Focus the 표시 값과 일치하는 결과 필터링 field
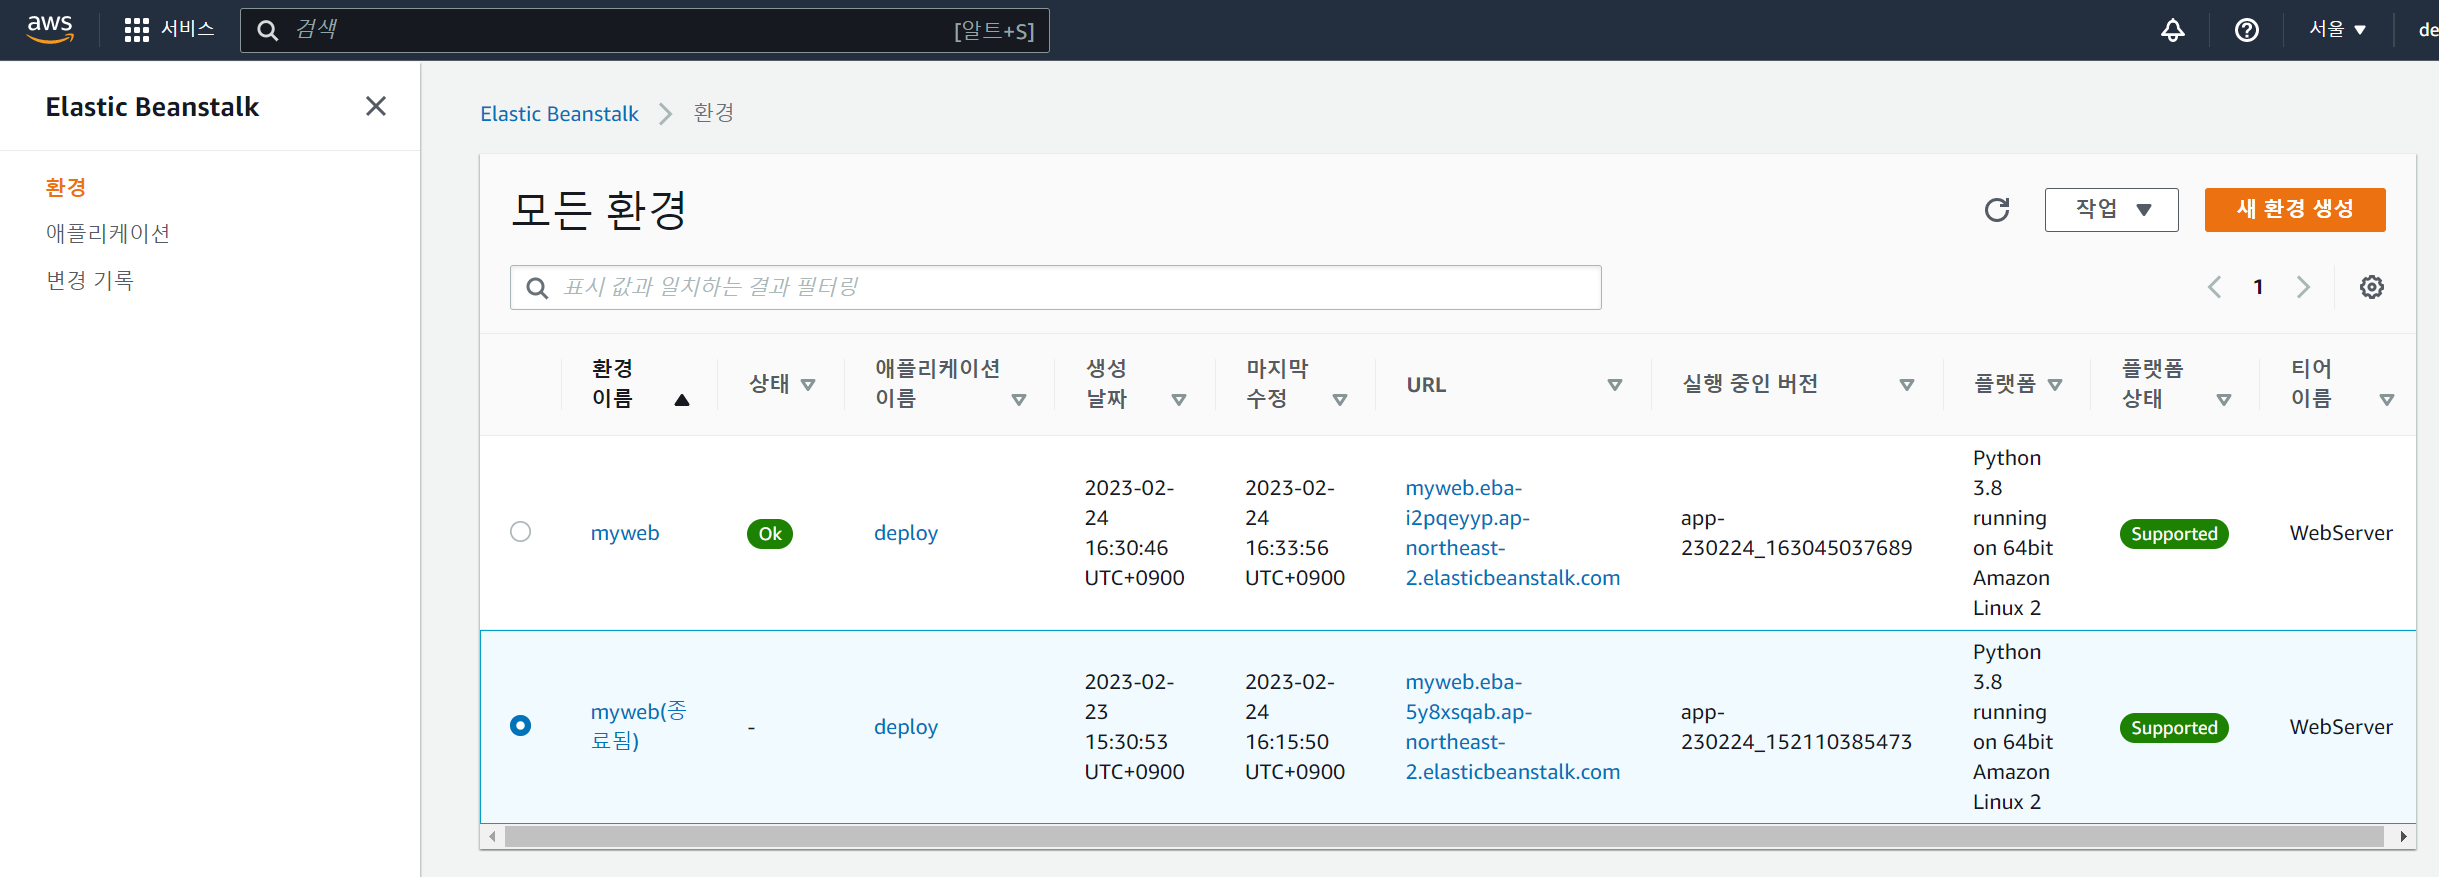Viewport: 2439px width, 877px height. coord(1055,287)
